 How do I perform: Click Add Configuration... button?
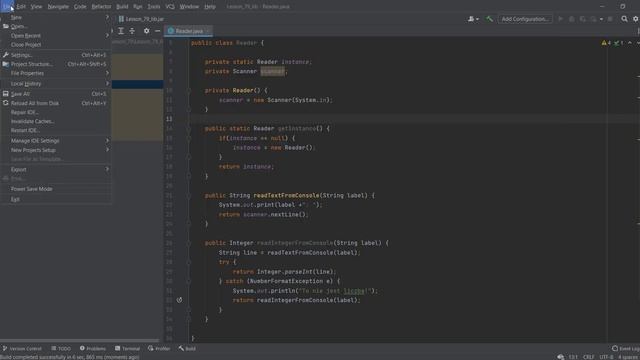[525, 19]
